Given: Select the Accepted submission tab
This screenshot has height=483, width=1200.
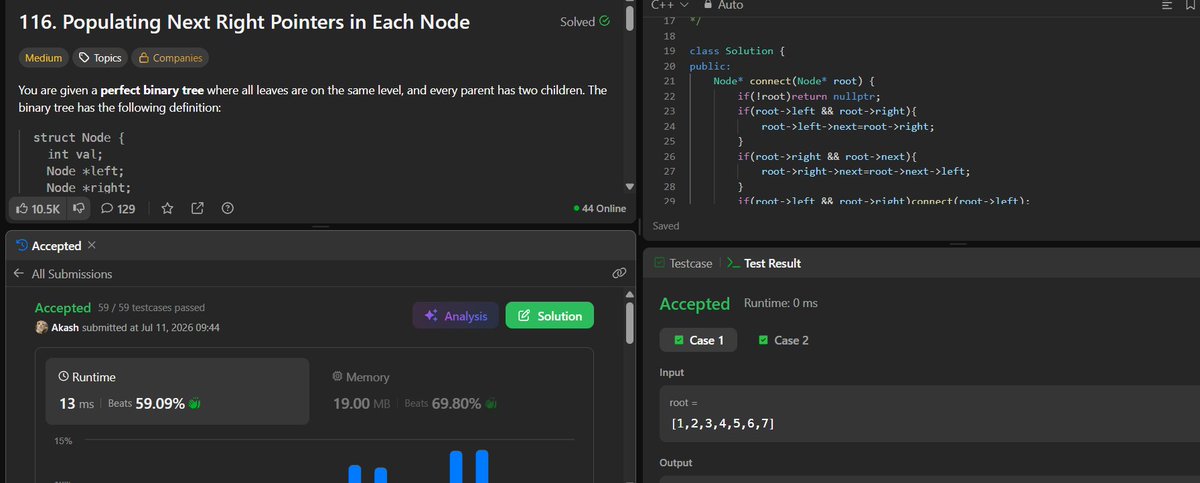Looking at the screenshot, I should [56, 246].
